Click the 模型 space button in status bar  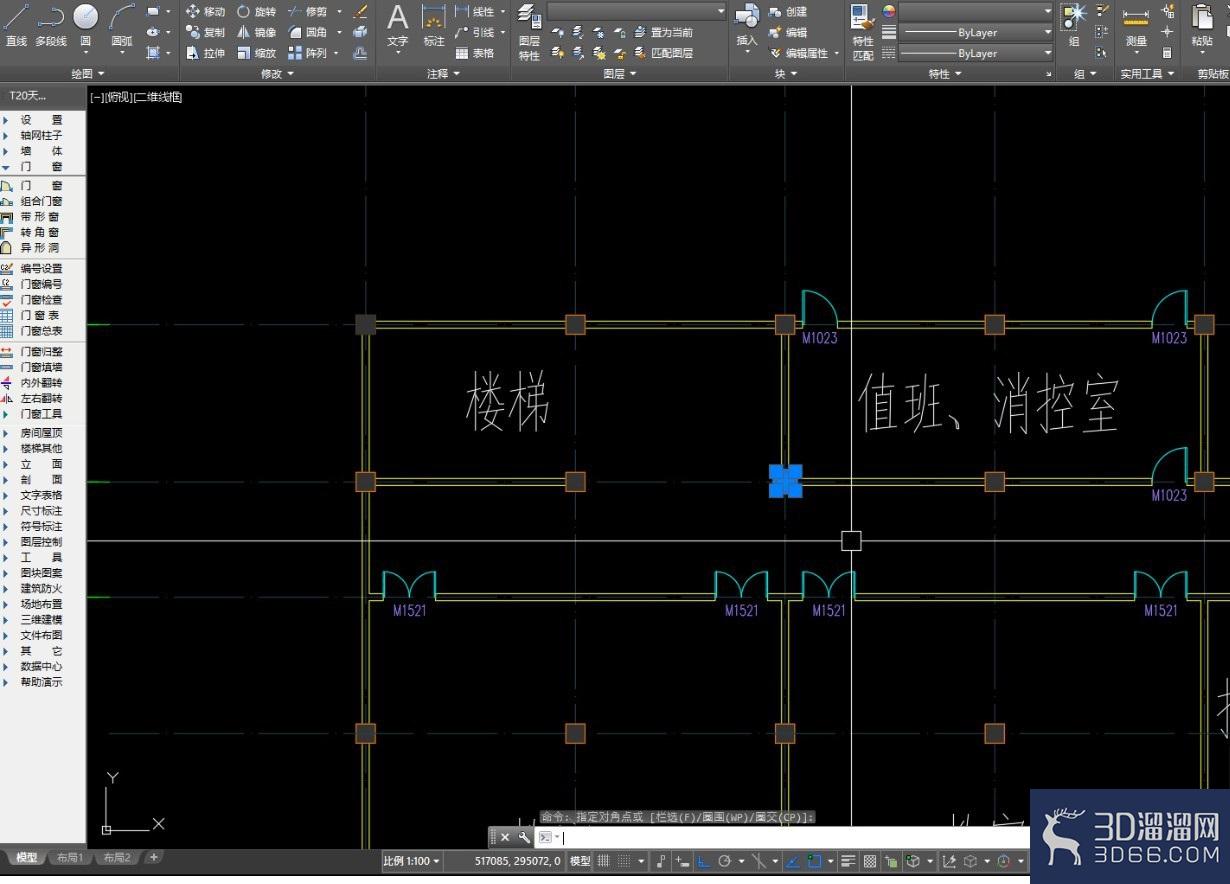click(x=580, y=861)
